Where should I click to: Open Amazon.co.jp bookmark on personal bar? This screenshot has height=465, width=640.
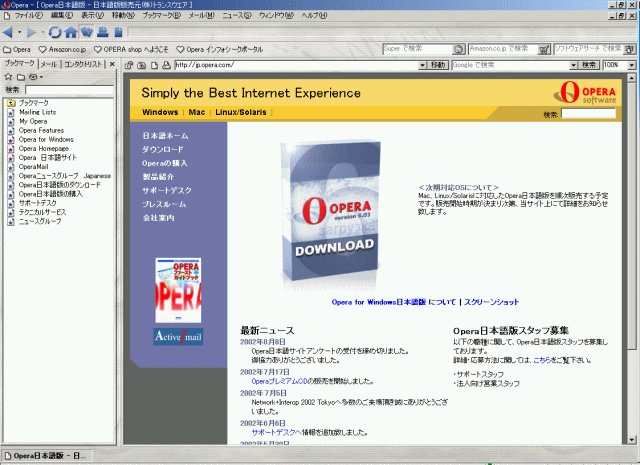click(62, 49)
